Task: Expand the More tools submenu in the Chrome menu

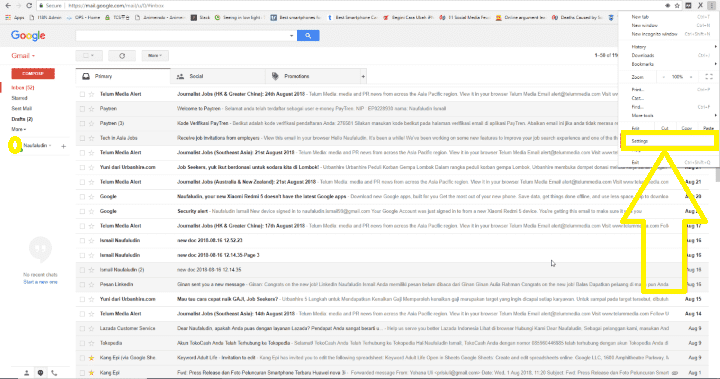Action: pyautogui.click(x=668, y=116)
